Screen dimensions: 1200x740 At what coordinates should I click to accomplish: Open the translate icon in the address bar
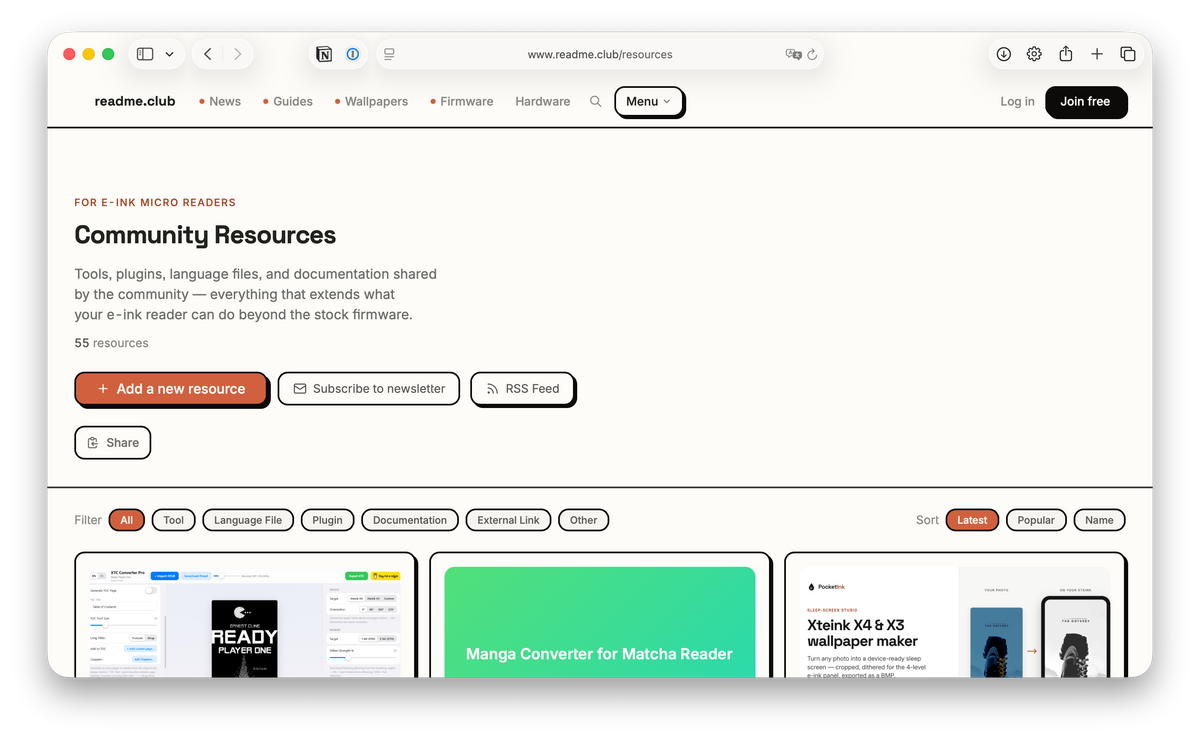794,54
